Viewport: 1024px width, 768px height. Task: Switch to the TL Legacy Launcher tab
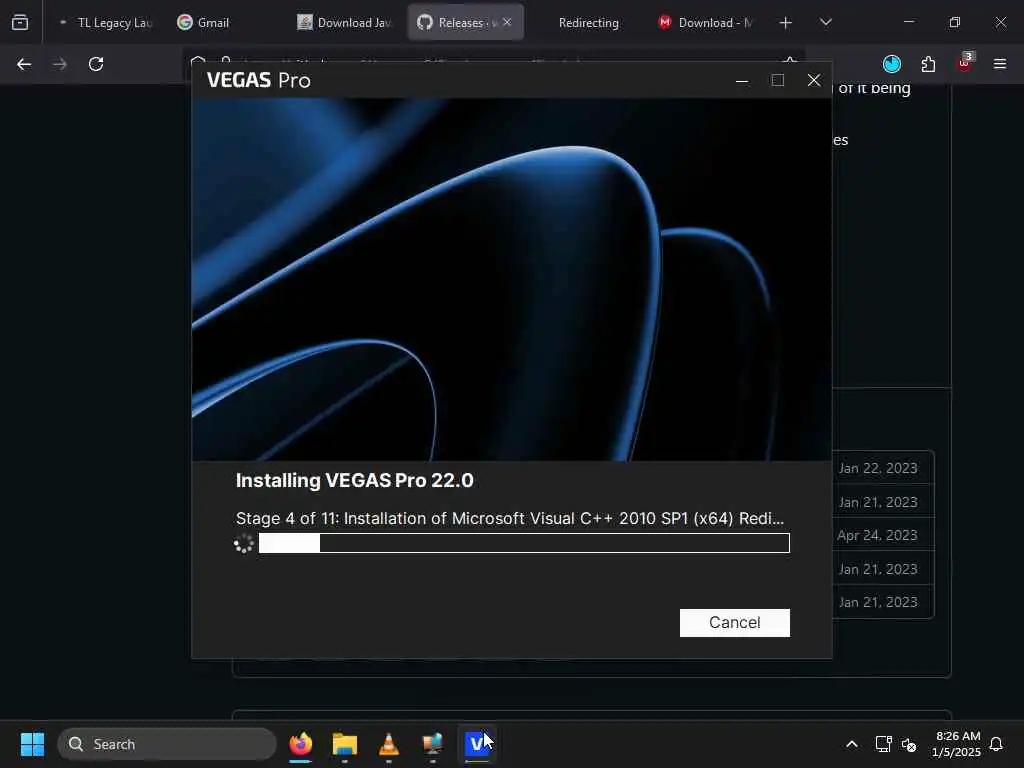105,23
